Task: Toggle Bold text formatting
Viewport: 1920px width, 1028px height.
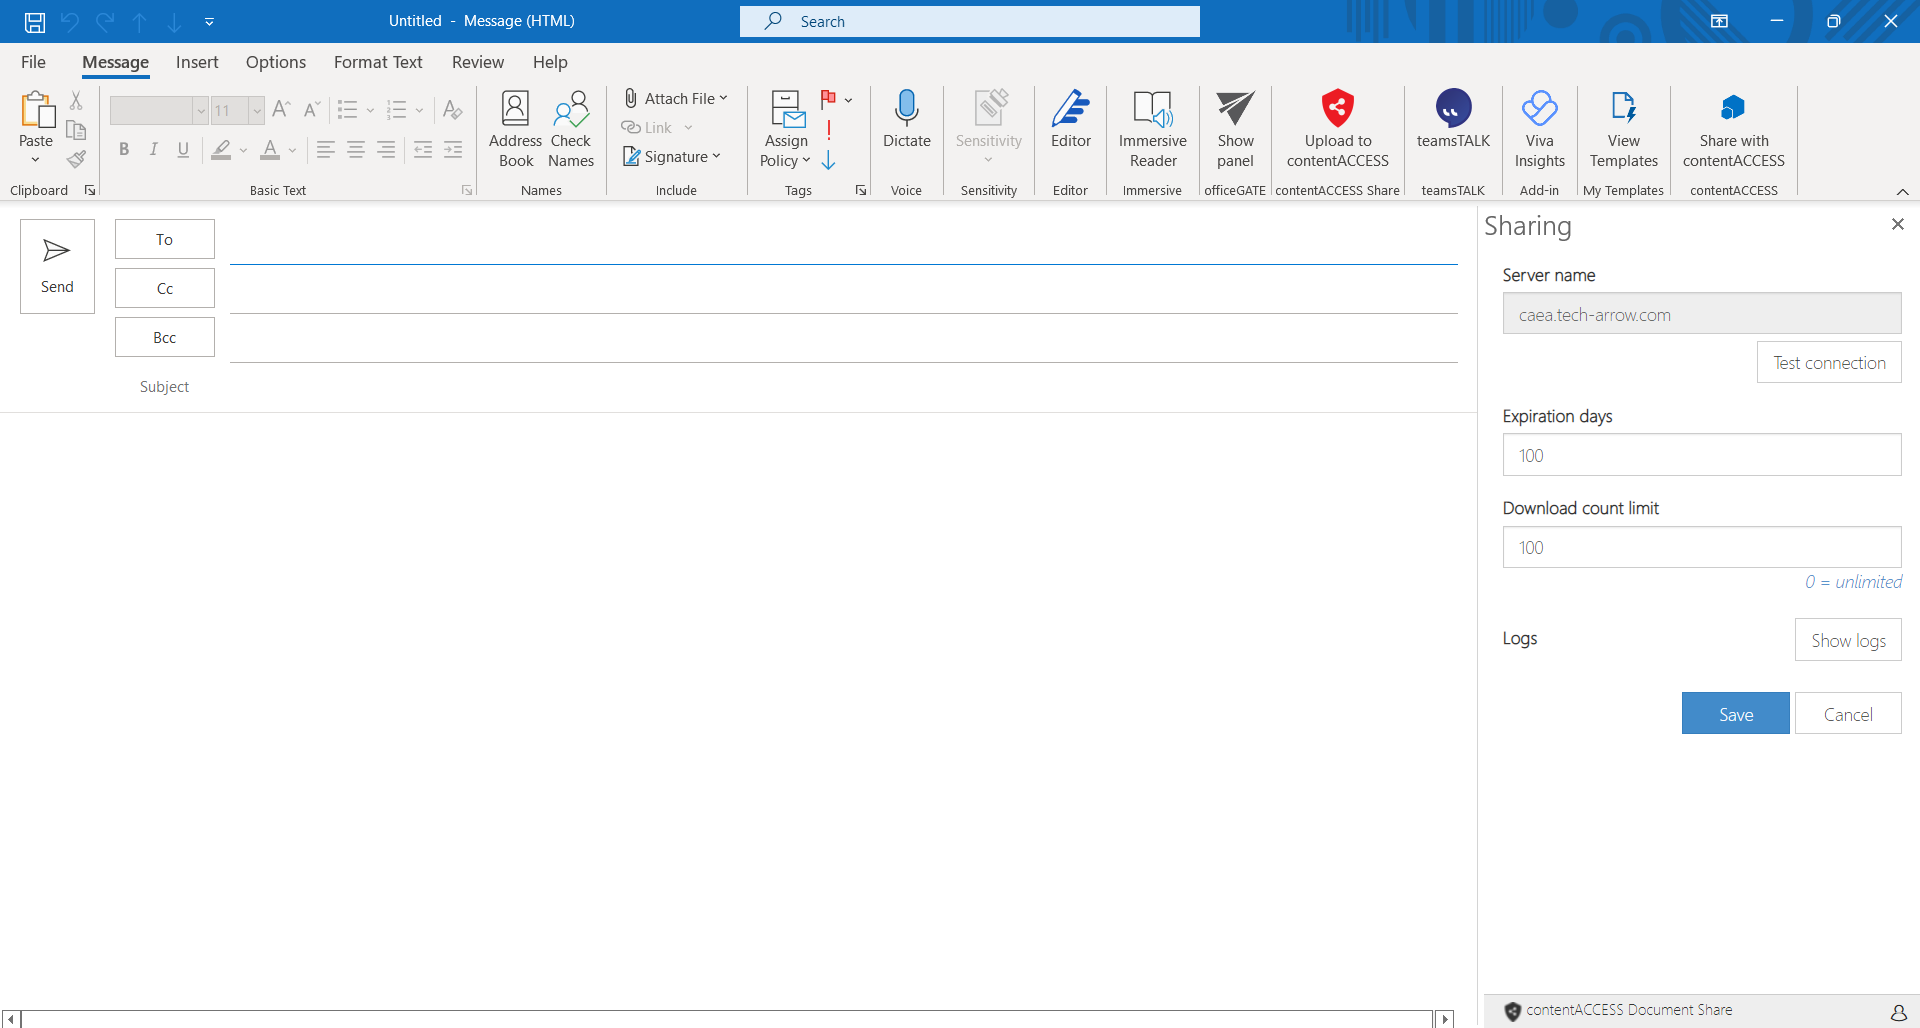Action: (124, 150)
